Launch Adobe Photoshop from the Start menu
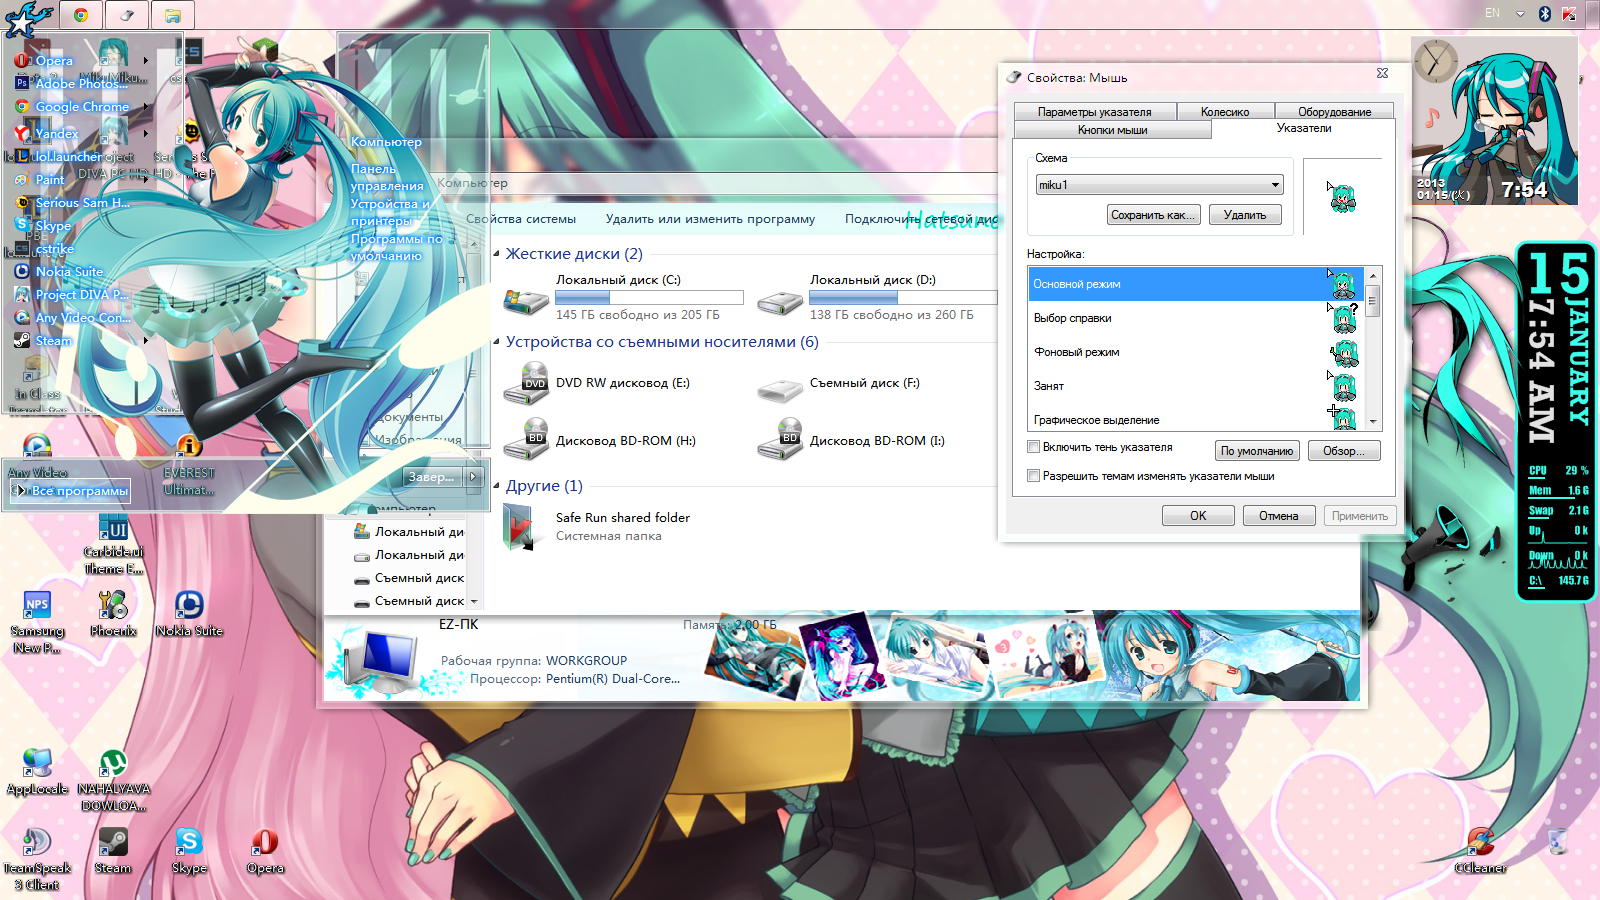The height and width of the screenshot is (900, 1600). pyautogui.click(x=72, y=84)
